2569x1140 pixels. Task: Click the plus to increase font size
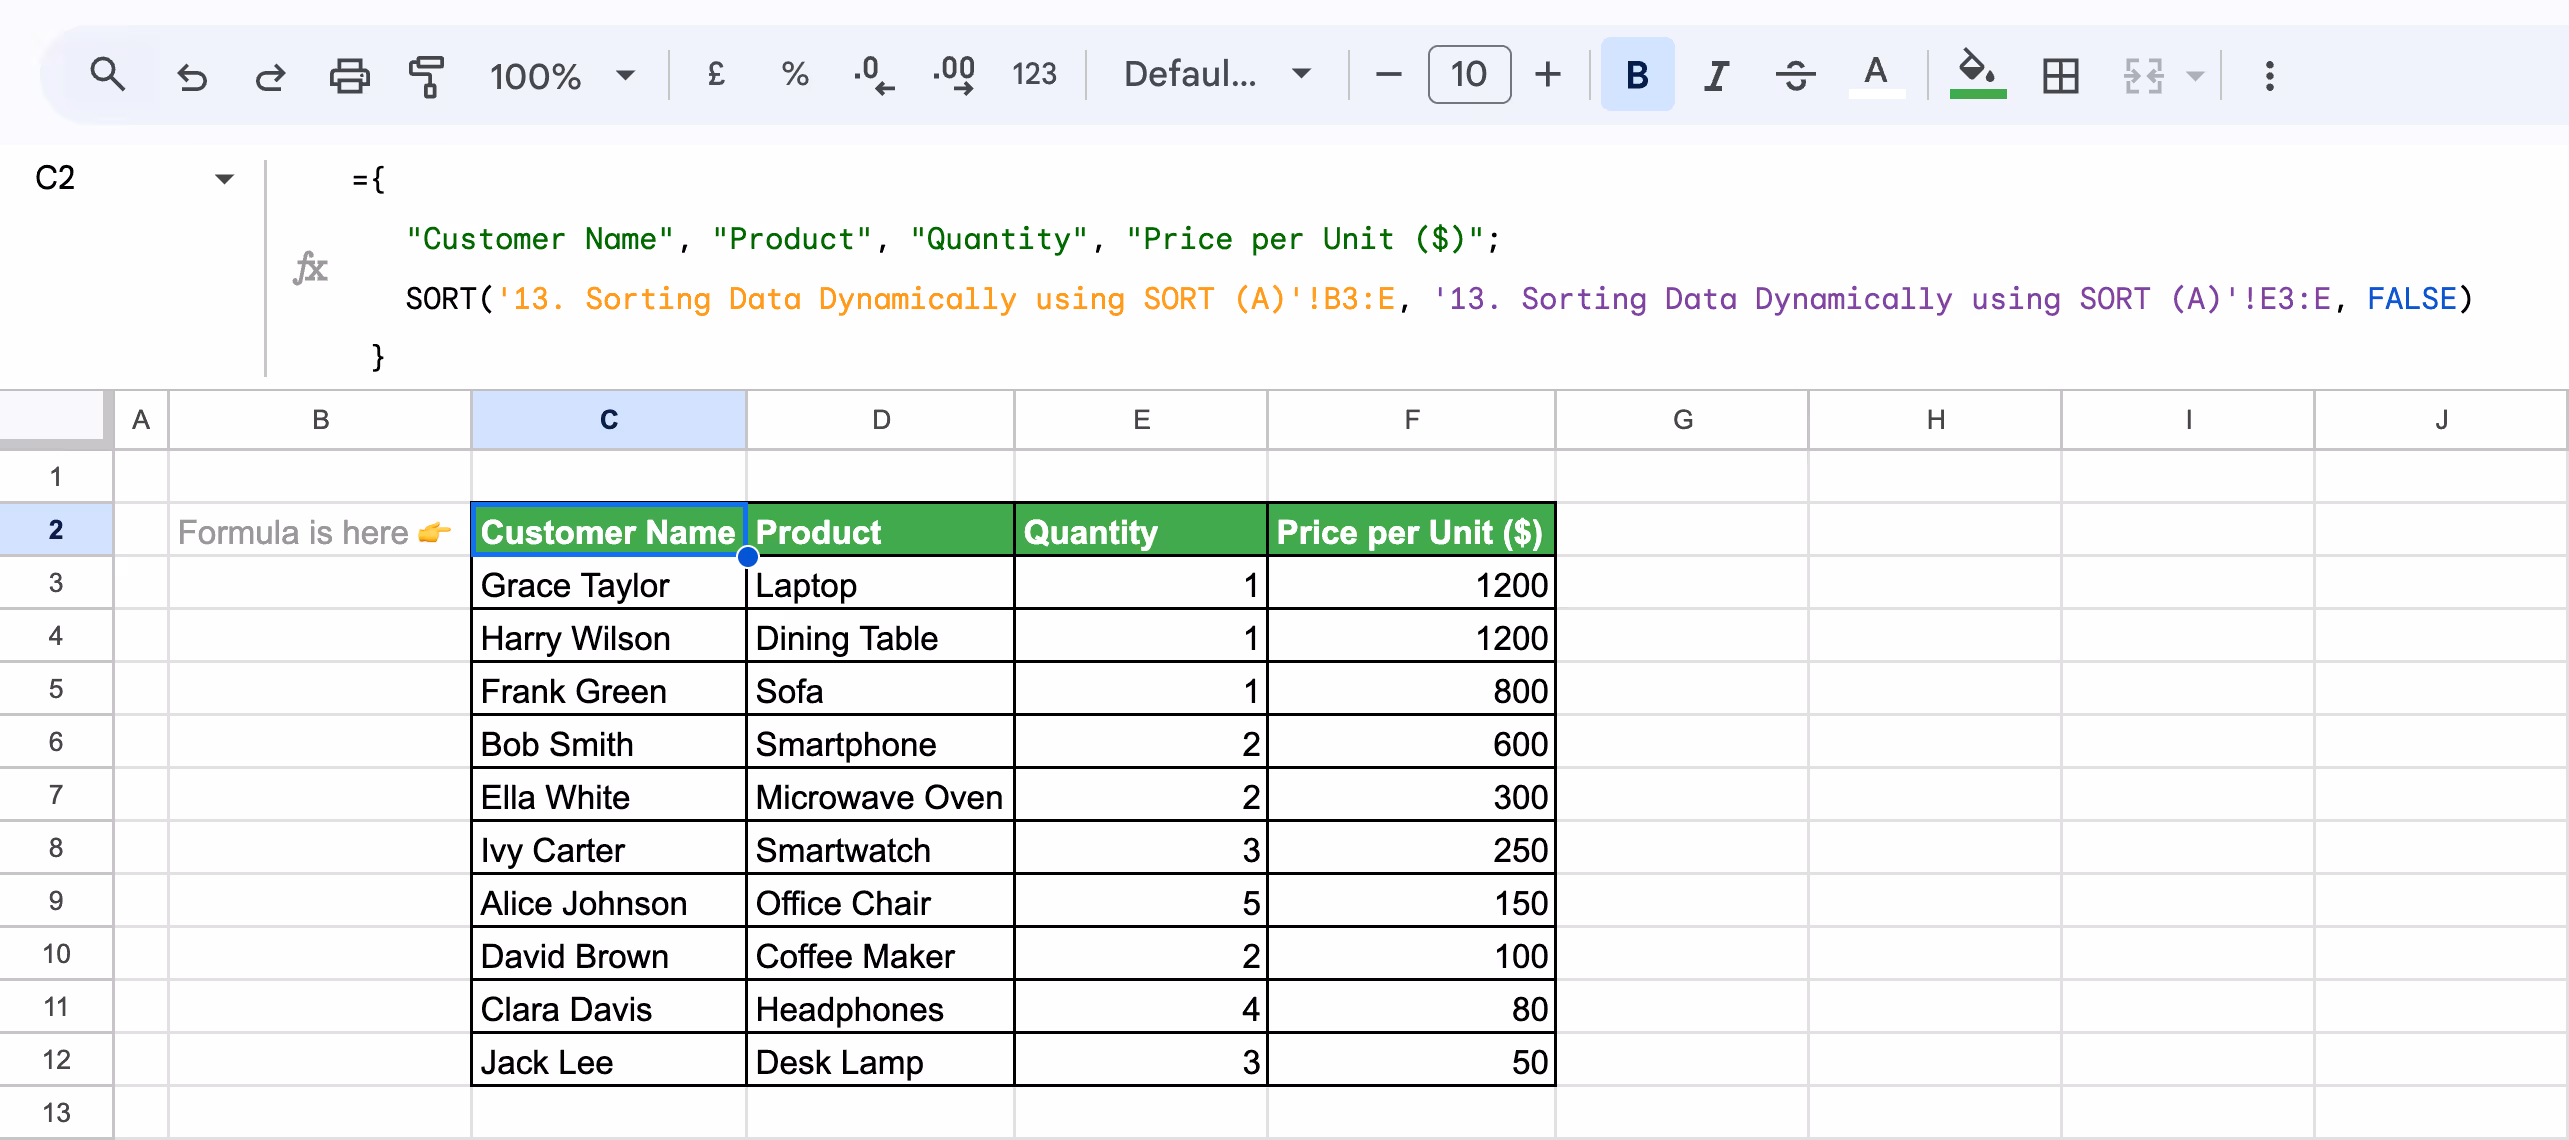click(1547, 74)
